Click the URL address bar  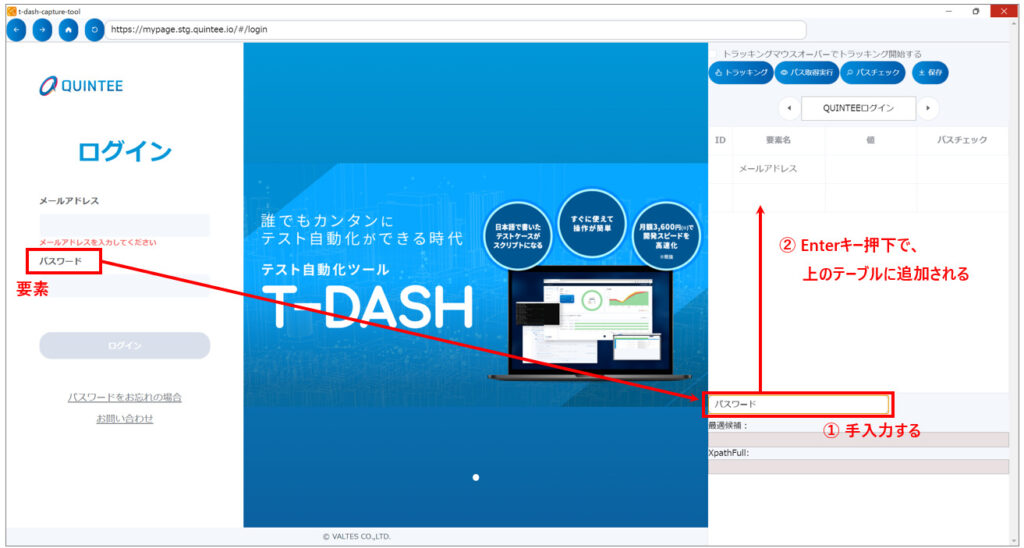point(456,30)
